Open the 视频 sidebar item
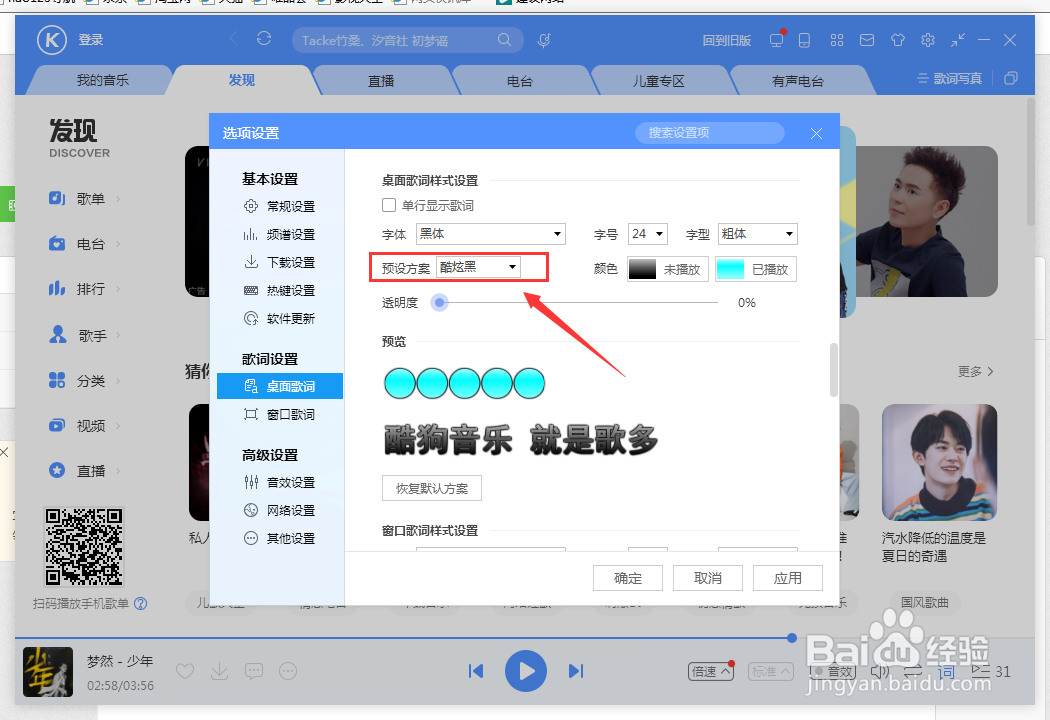Image resolution: width=1050 pixels, height=720 pixels. point(84,425)
